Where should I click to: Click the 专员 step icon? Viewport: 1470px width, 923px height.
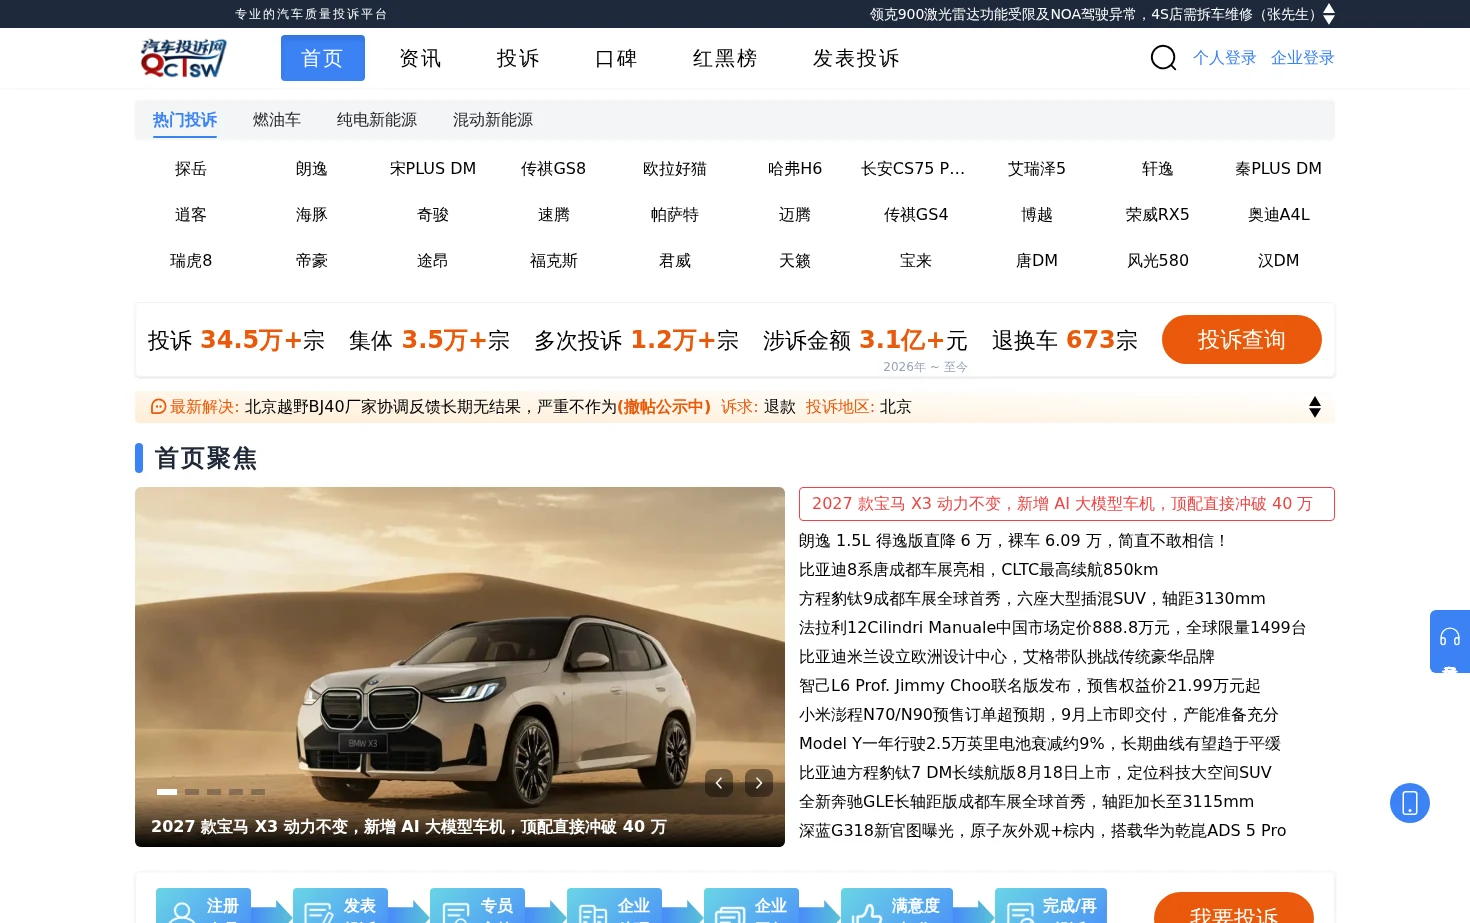(x=455, y=912)
